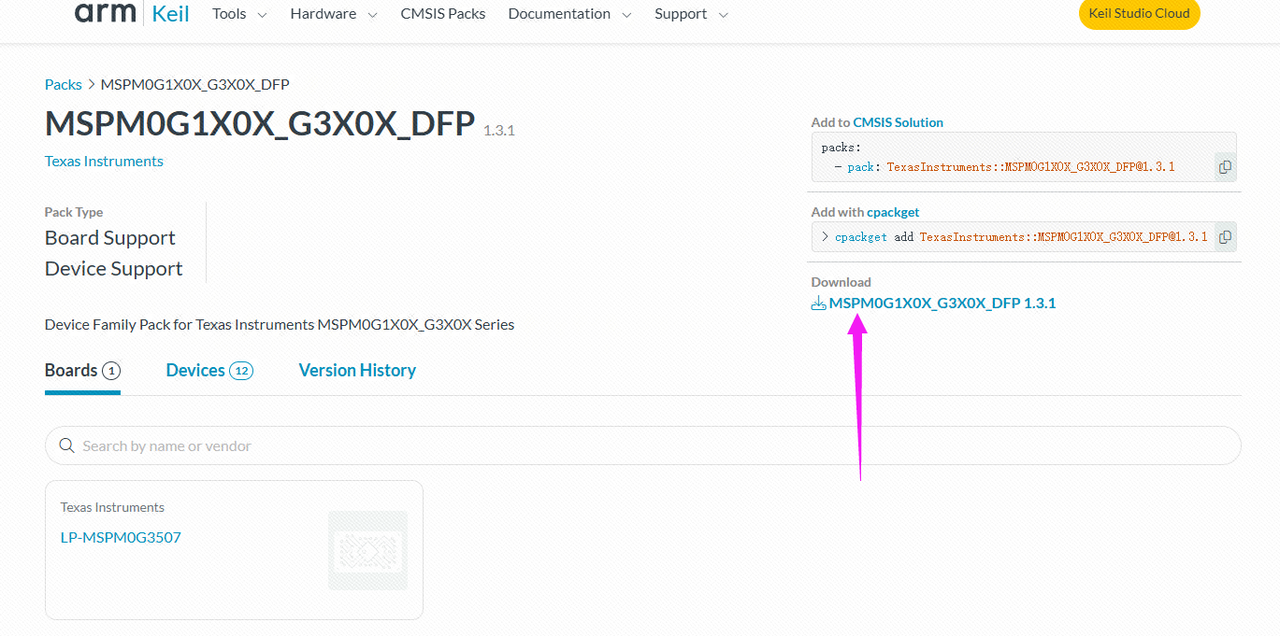Open the Texas Instruments vendor link
The width and height of the screenshot is (1280, 636).
pos(104,161)
